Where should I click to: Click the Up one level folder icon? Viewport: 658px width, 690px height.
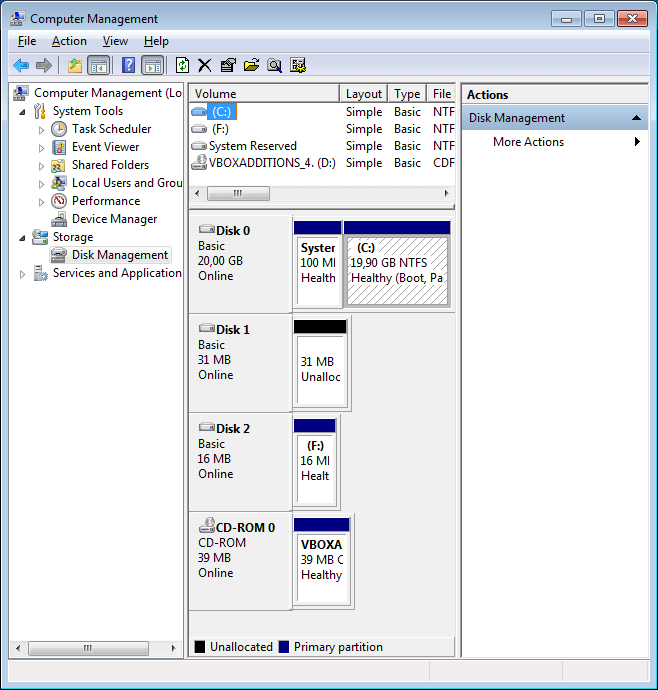pyautogui.click(x=75, y=66)
